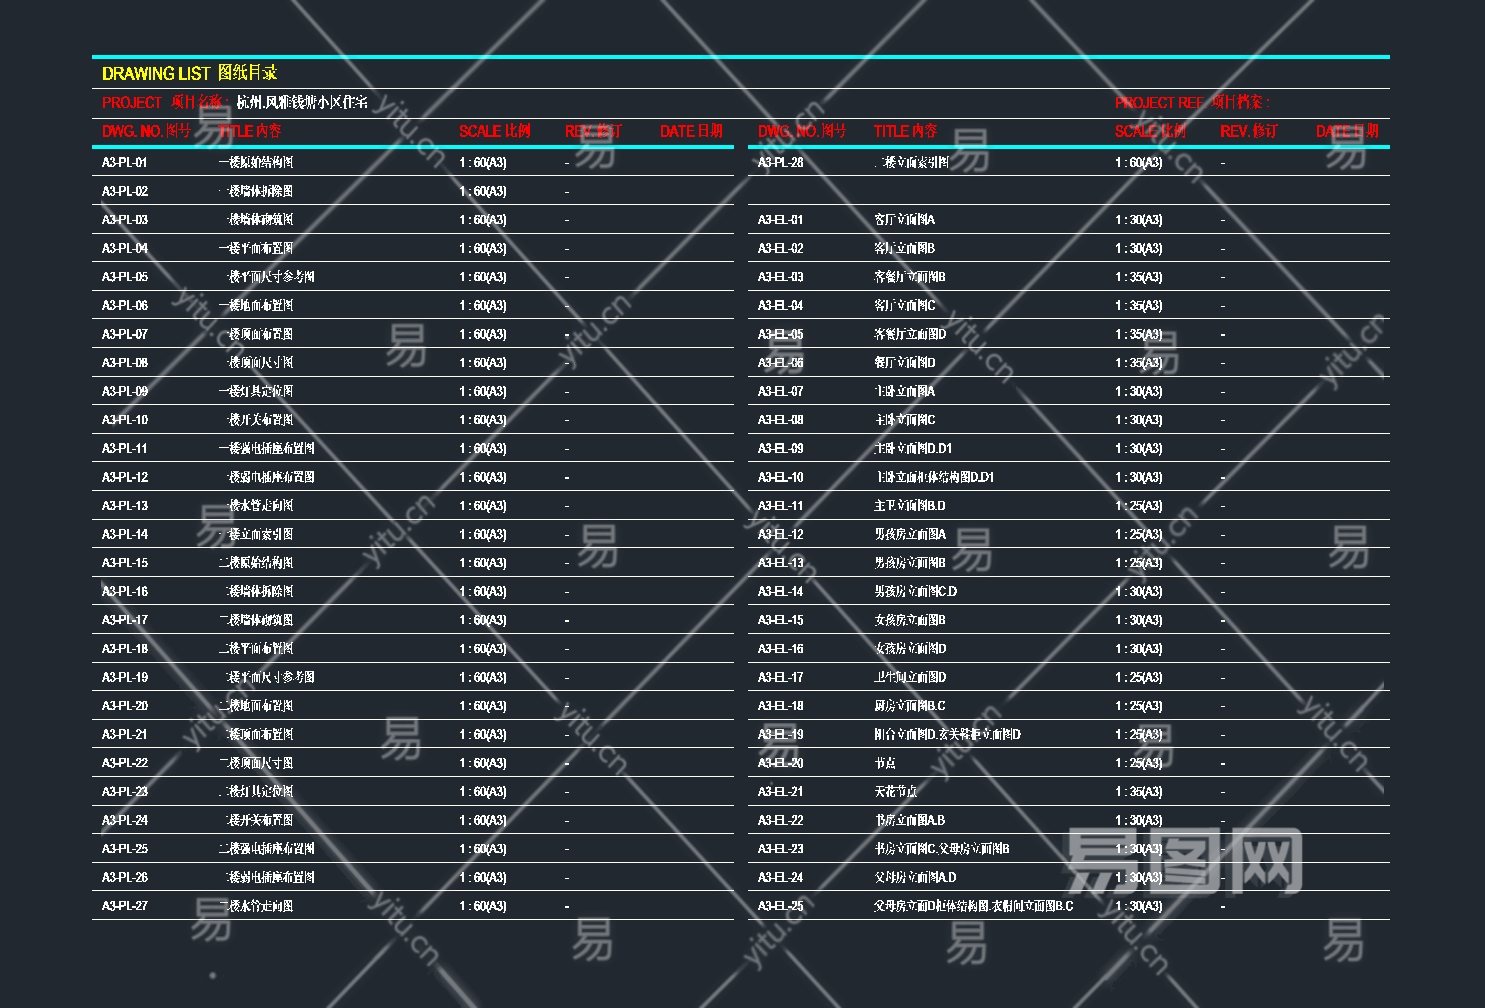The width and height of the screenshot is (1485, 1008).
Task: Click drawing number "A3-EL-19"
Action: 781,735
